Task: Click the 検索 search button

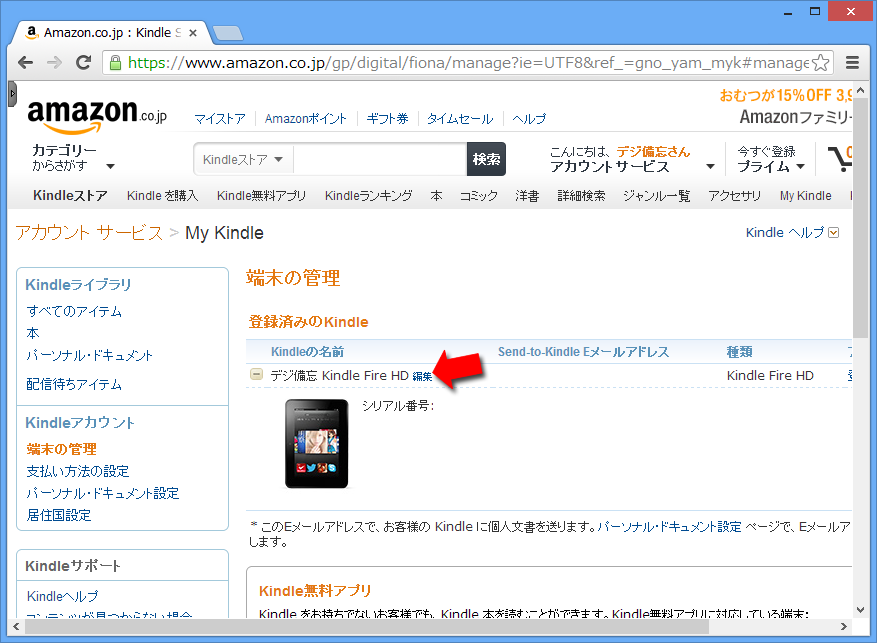Action: point(486,159)
